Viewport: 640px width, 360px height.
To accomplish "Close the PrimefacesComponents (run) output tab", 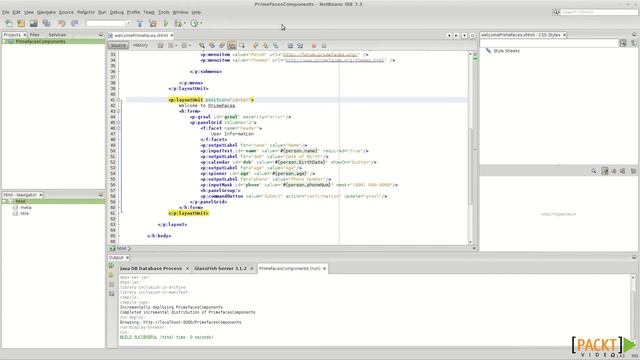I will [324, 269].
